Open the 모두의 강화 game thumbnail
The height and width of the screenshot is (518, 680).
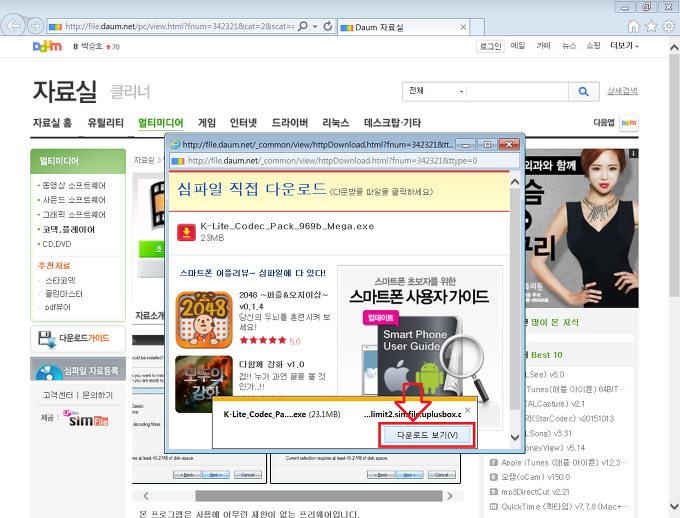[204, 384]
